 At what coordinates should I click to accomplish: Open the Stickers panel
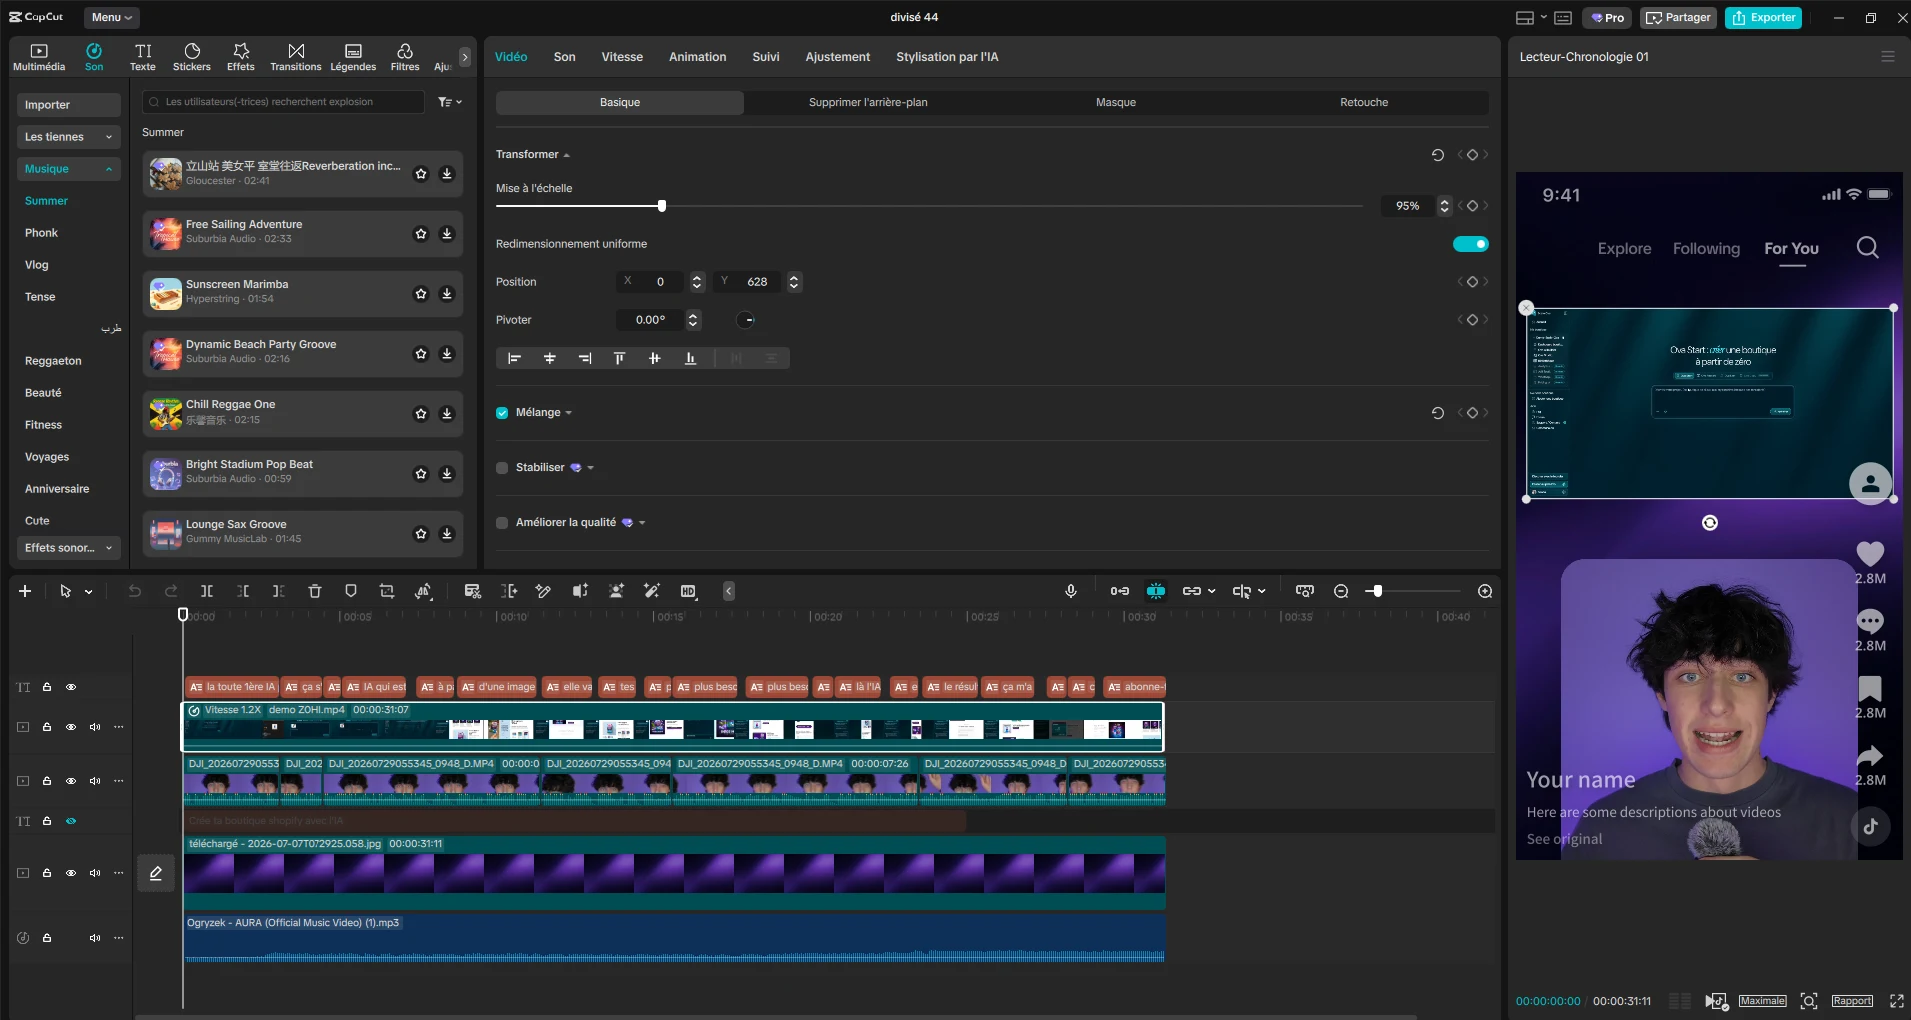(191, 57)
